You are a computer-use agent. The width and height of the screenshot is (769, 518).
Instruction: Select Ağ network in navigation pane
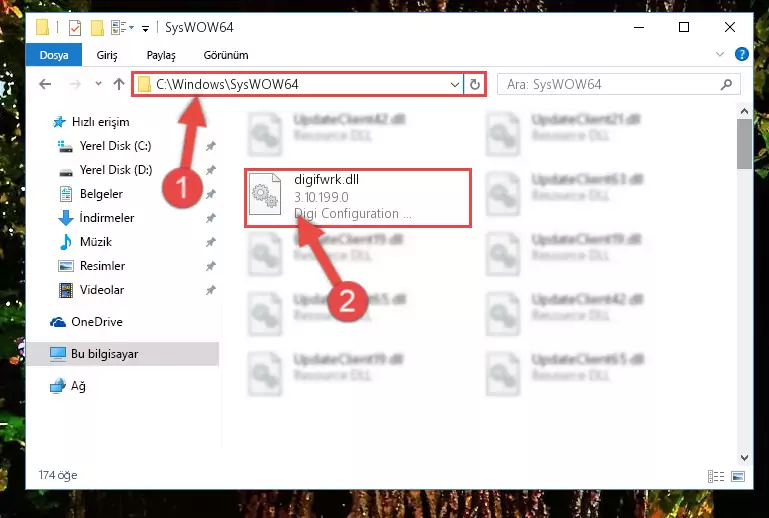point(78,386)
